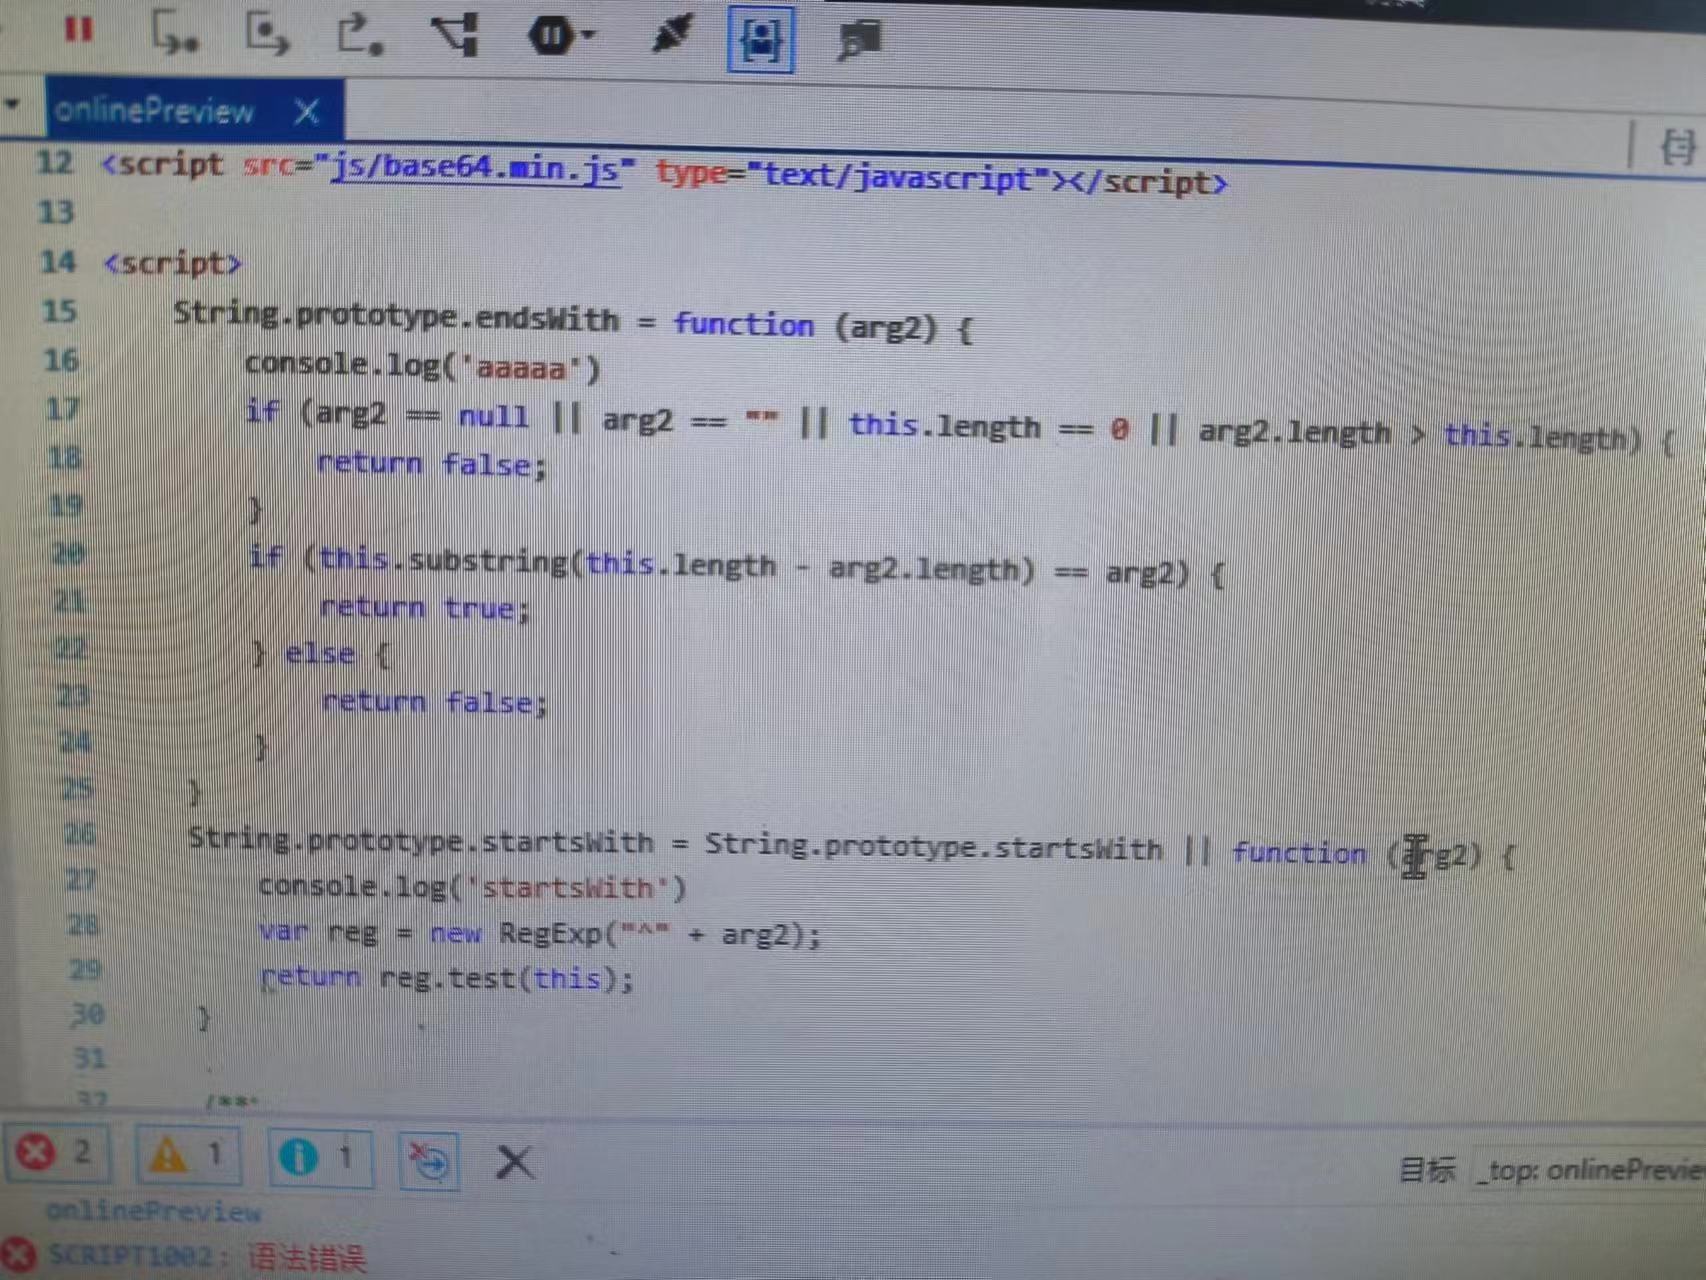Screen dimensions: 1706x1280
Task: Click the Step Into debugger icon
Action: 174,33
